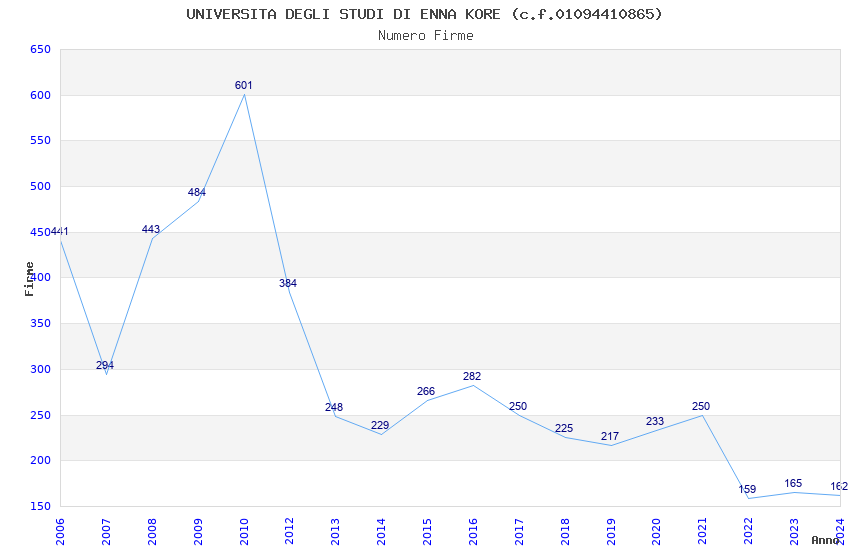Select the 2015 year axis label
Screen dimensions: 850x550
[427, 532]
